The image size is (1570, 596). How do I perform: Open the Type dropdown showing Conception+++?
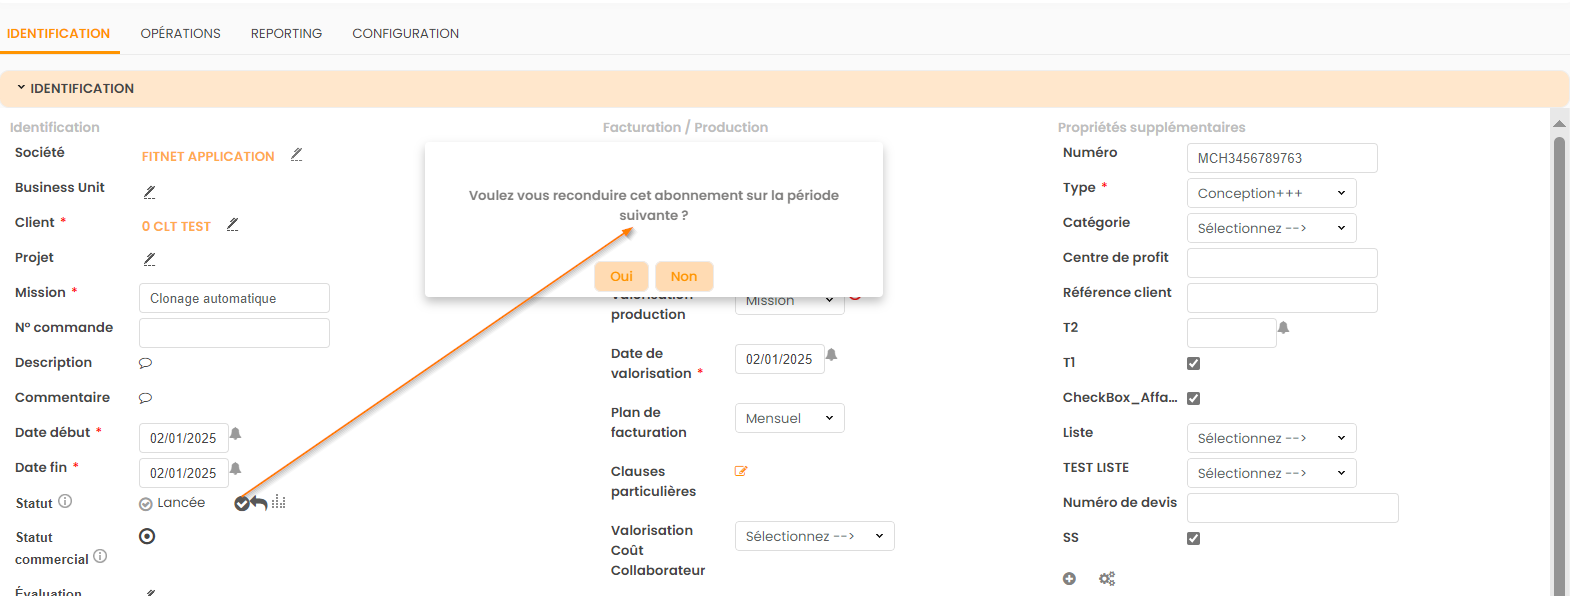[x=1271, y=193]
